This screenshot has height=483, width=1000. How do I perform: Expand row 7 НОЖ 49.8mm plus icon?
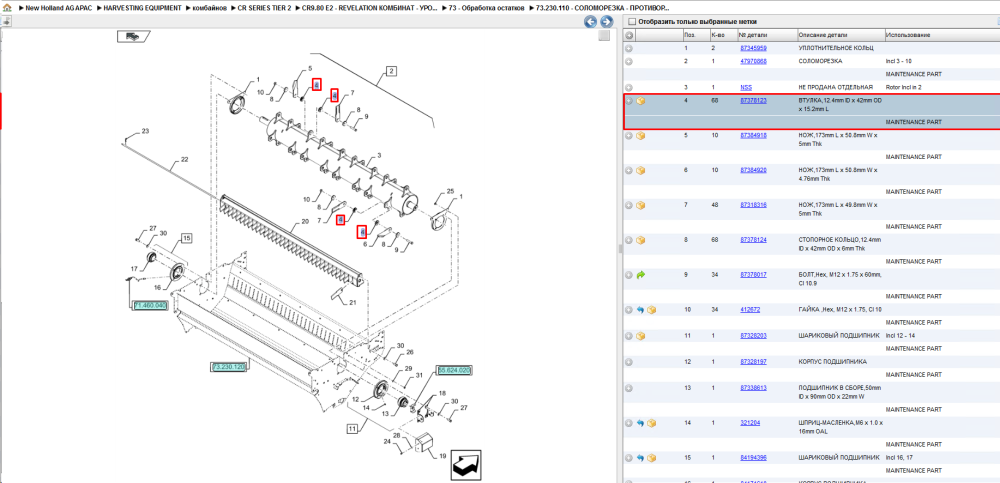(629, 205)
